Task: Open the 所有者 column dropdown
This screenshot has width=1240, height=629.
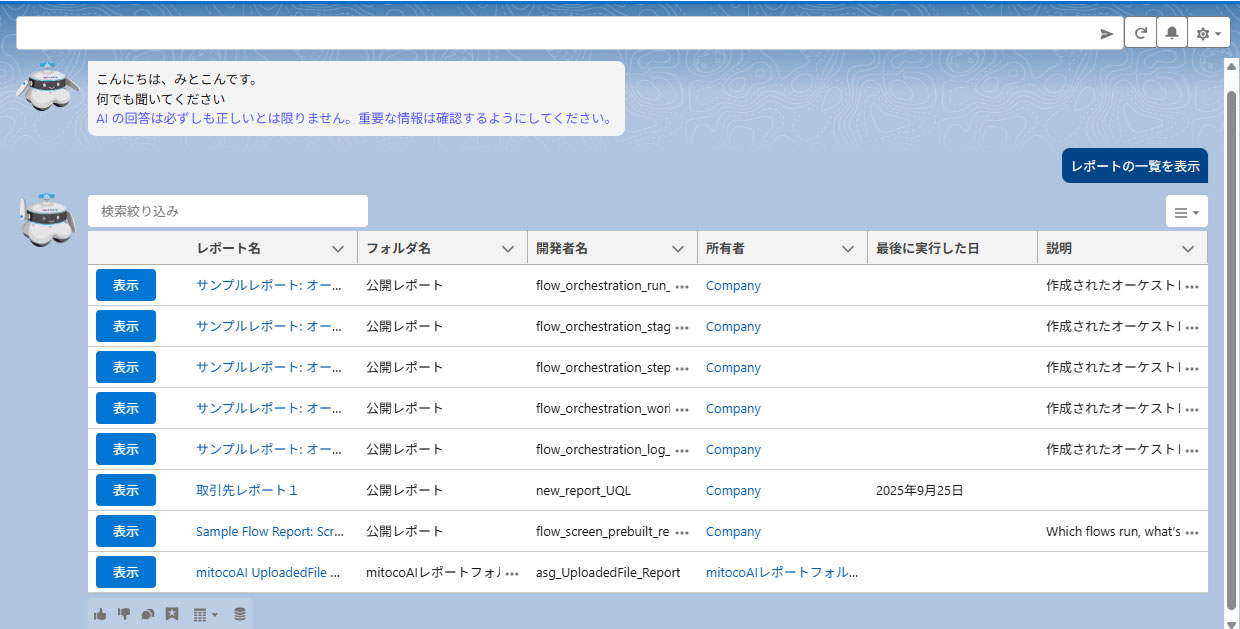Action: click(x=849, y=247)
